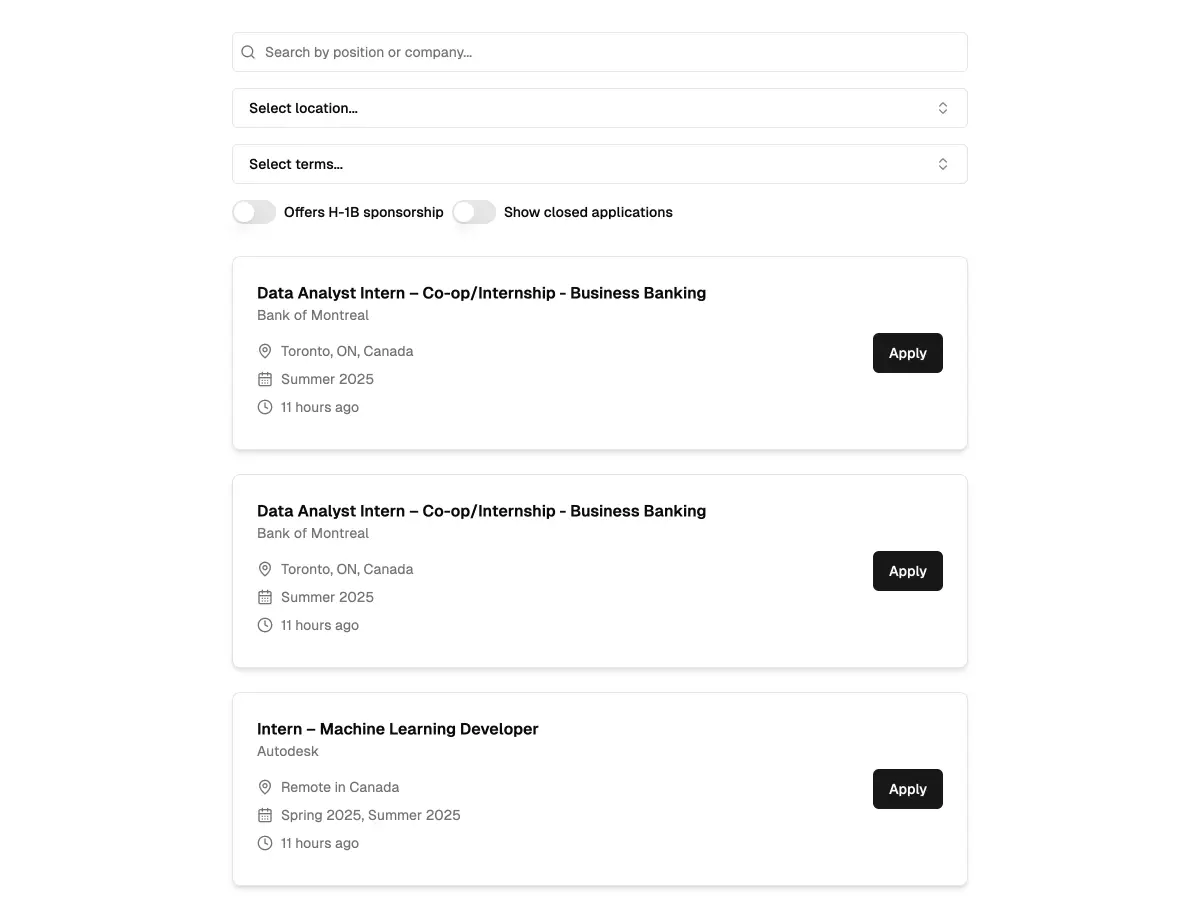Click calendar icon next to Spring 2025, Summer 2025
1200x909 pixels.
tap(265, 815)
